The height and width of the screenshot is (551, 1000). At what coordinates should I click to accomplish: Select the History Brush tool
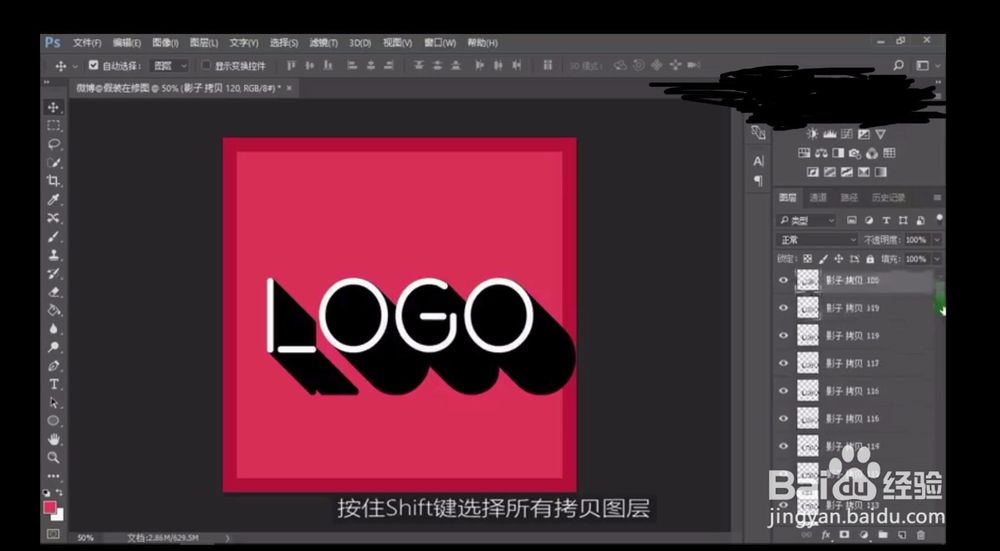tap(54, 274)
